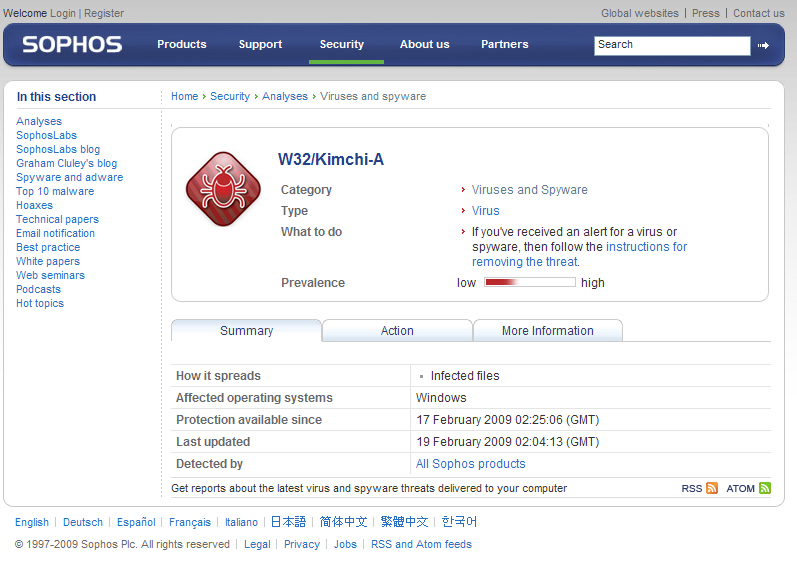
Task: Click the RSS text link
Action: pos(691,488)
